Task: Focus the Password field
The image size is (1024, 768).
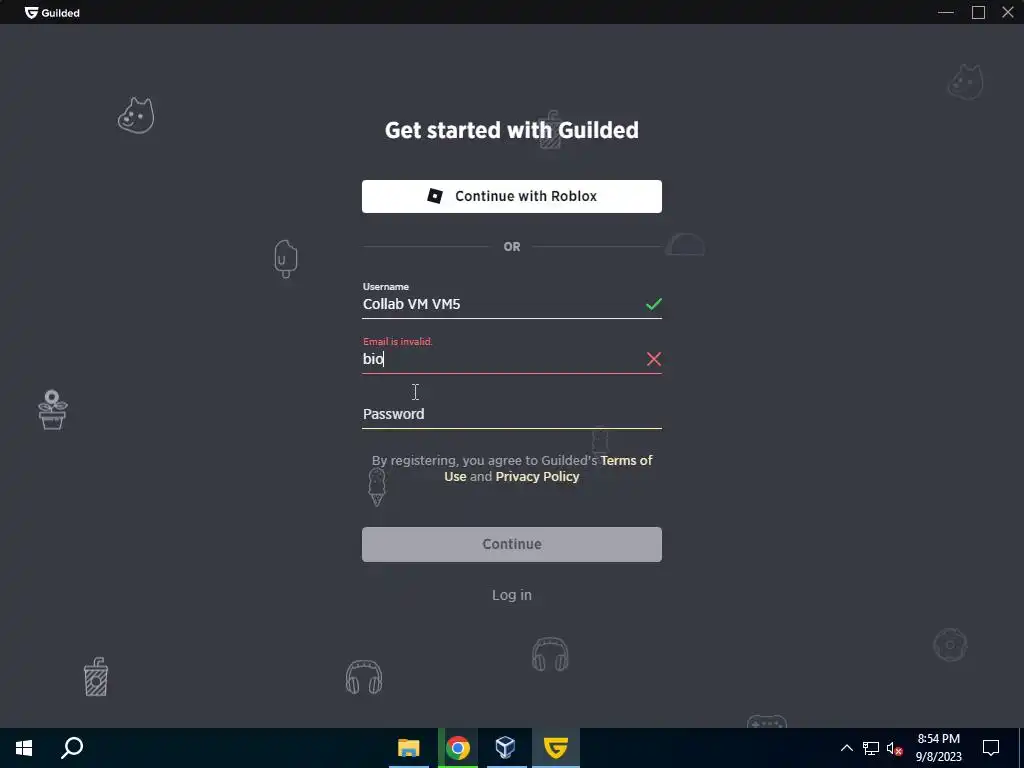Action: click(511, 414)
